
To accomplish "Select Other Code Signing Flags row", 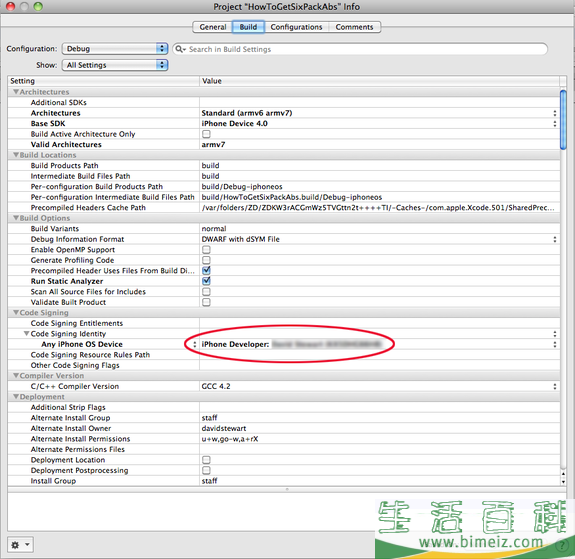I will pos(284,365).
